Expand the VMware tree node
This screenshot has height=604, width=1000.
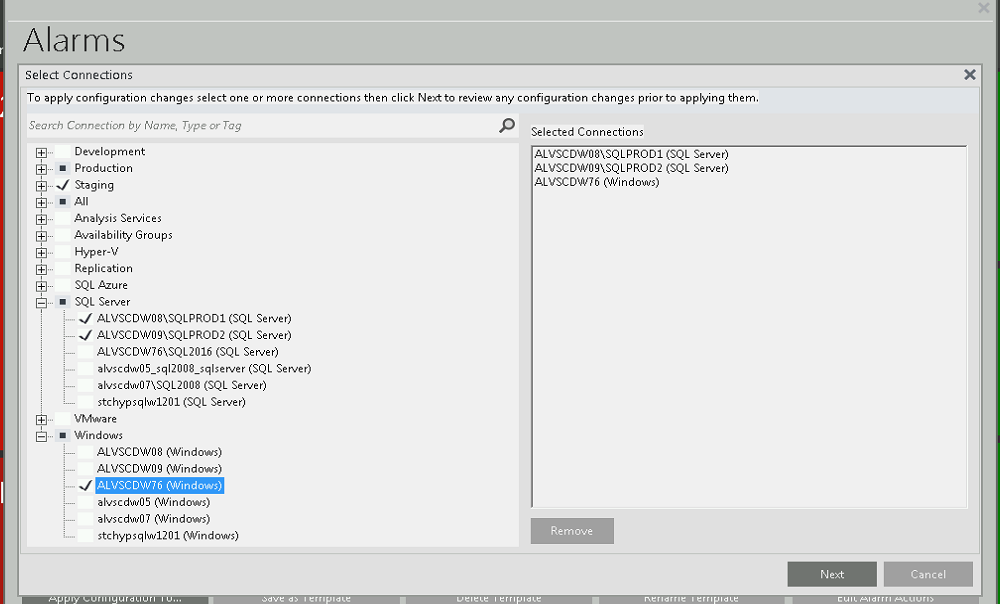42,419
